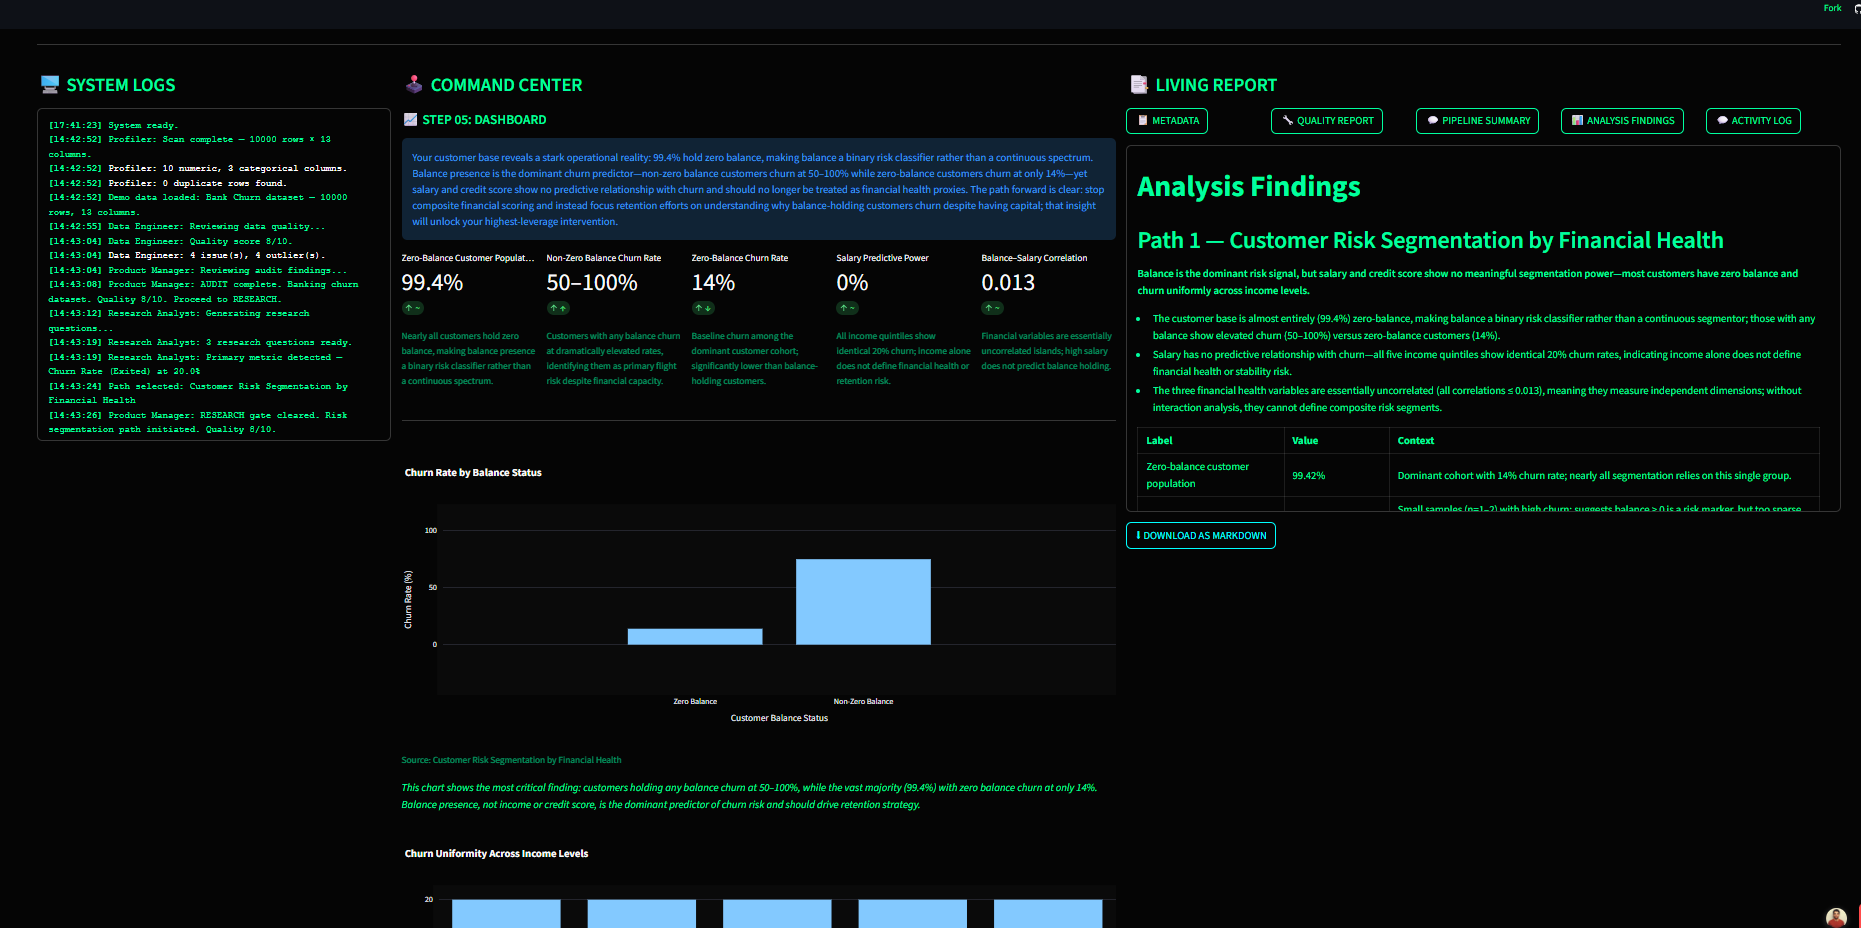1861x928 pixels.
Task: Click the 'Non-Zero Balance Churn Rate' metric label
Action: 603,258
